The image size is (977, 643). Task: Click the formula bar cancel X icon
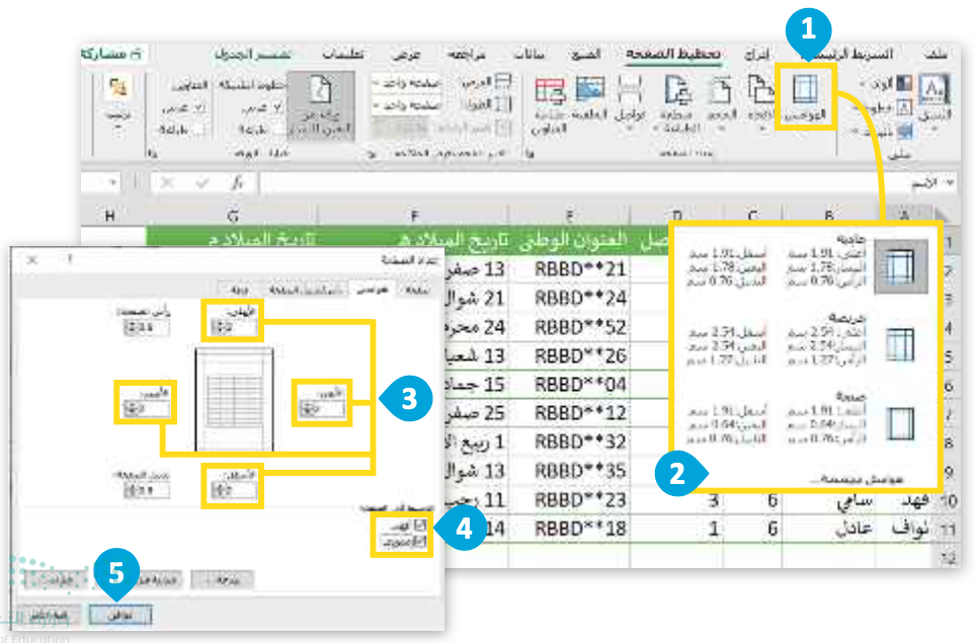(x=167, y=183)
